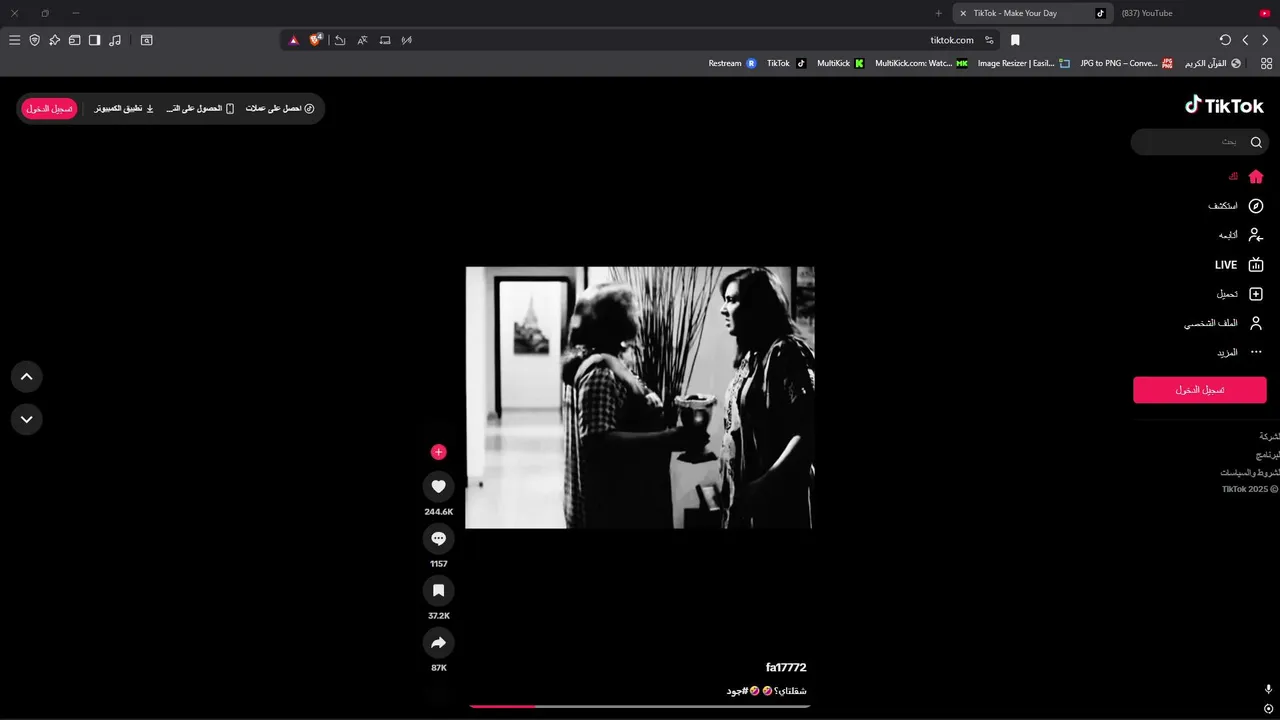The image size is (1280, 720).
Task: Follow creator with the red plus icon
Action: pyautogui.click(x=438, y=452)
